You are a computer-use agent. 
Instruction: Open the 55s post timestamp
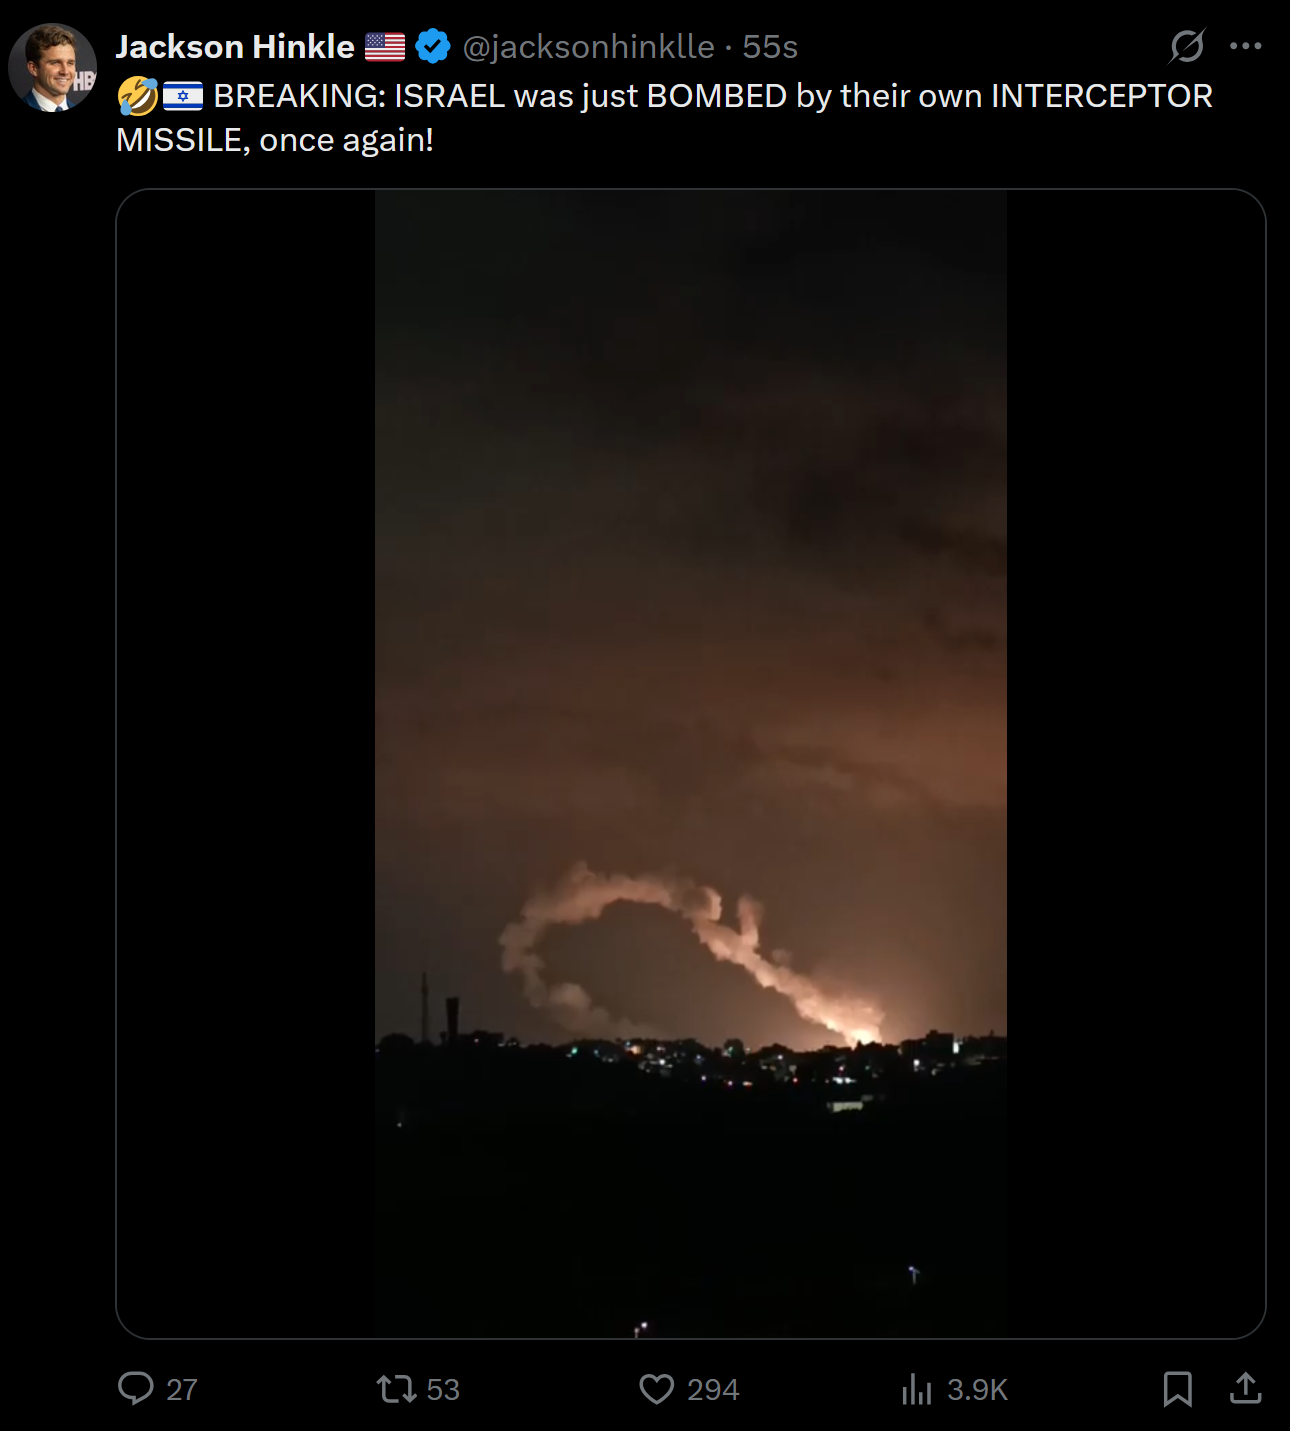click(770, 46)
